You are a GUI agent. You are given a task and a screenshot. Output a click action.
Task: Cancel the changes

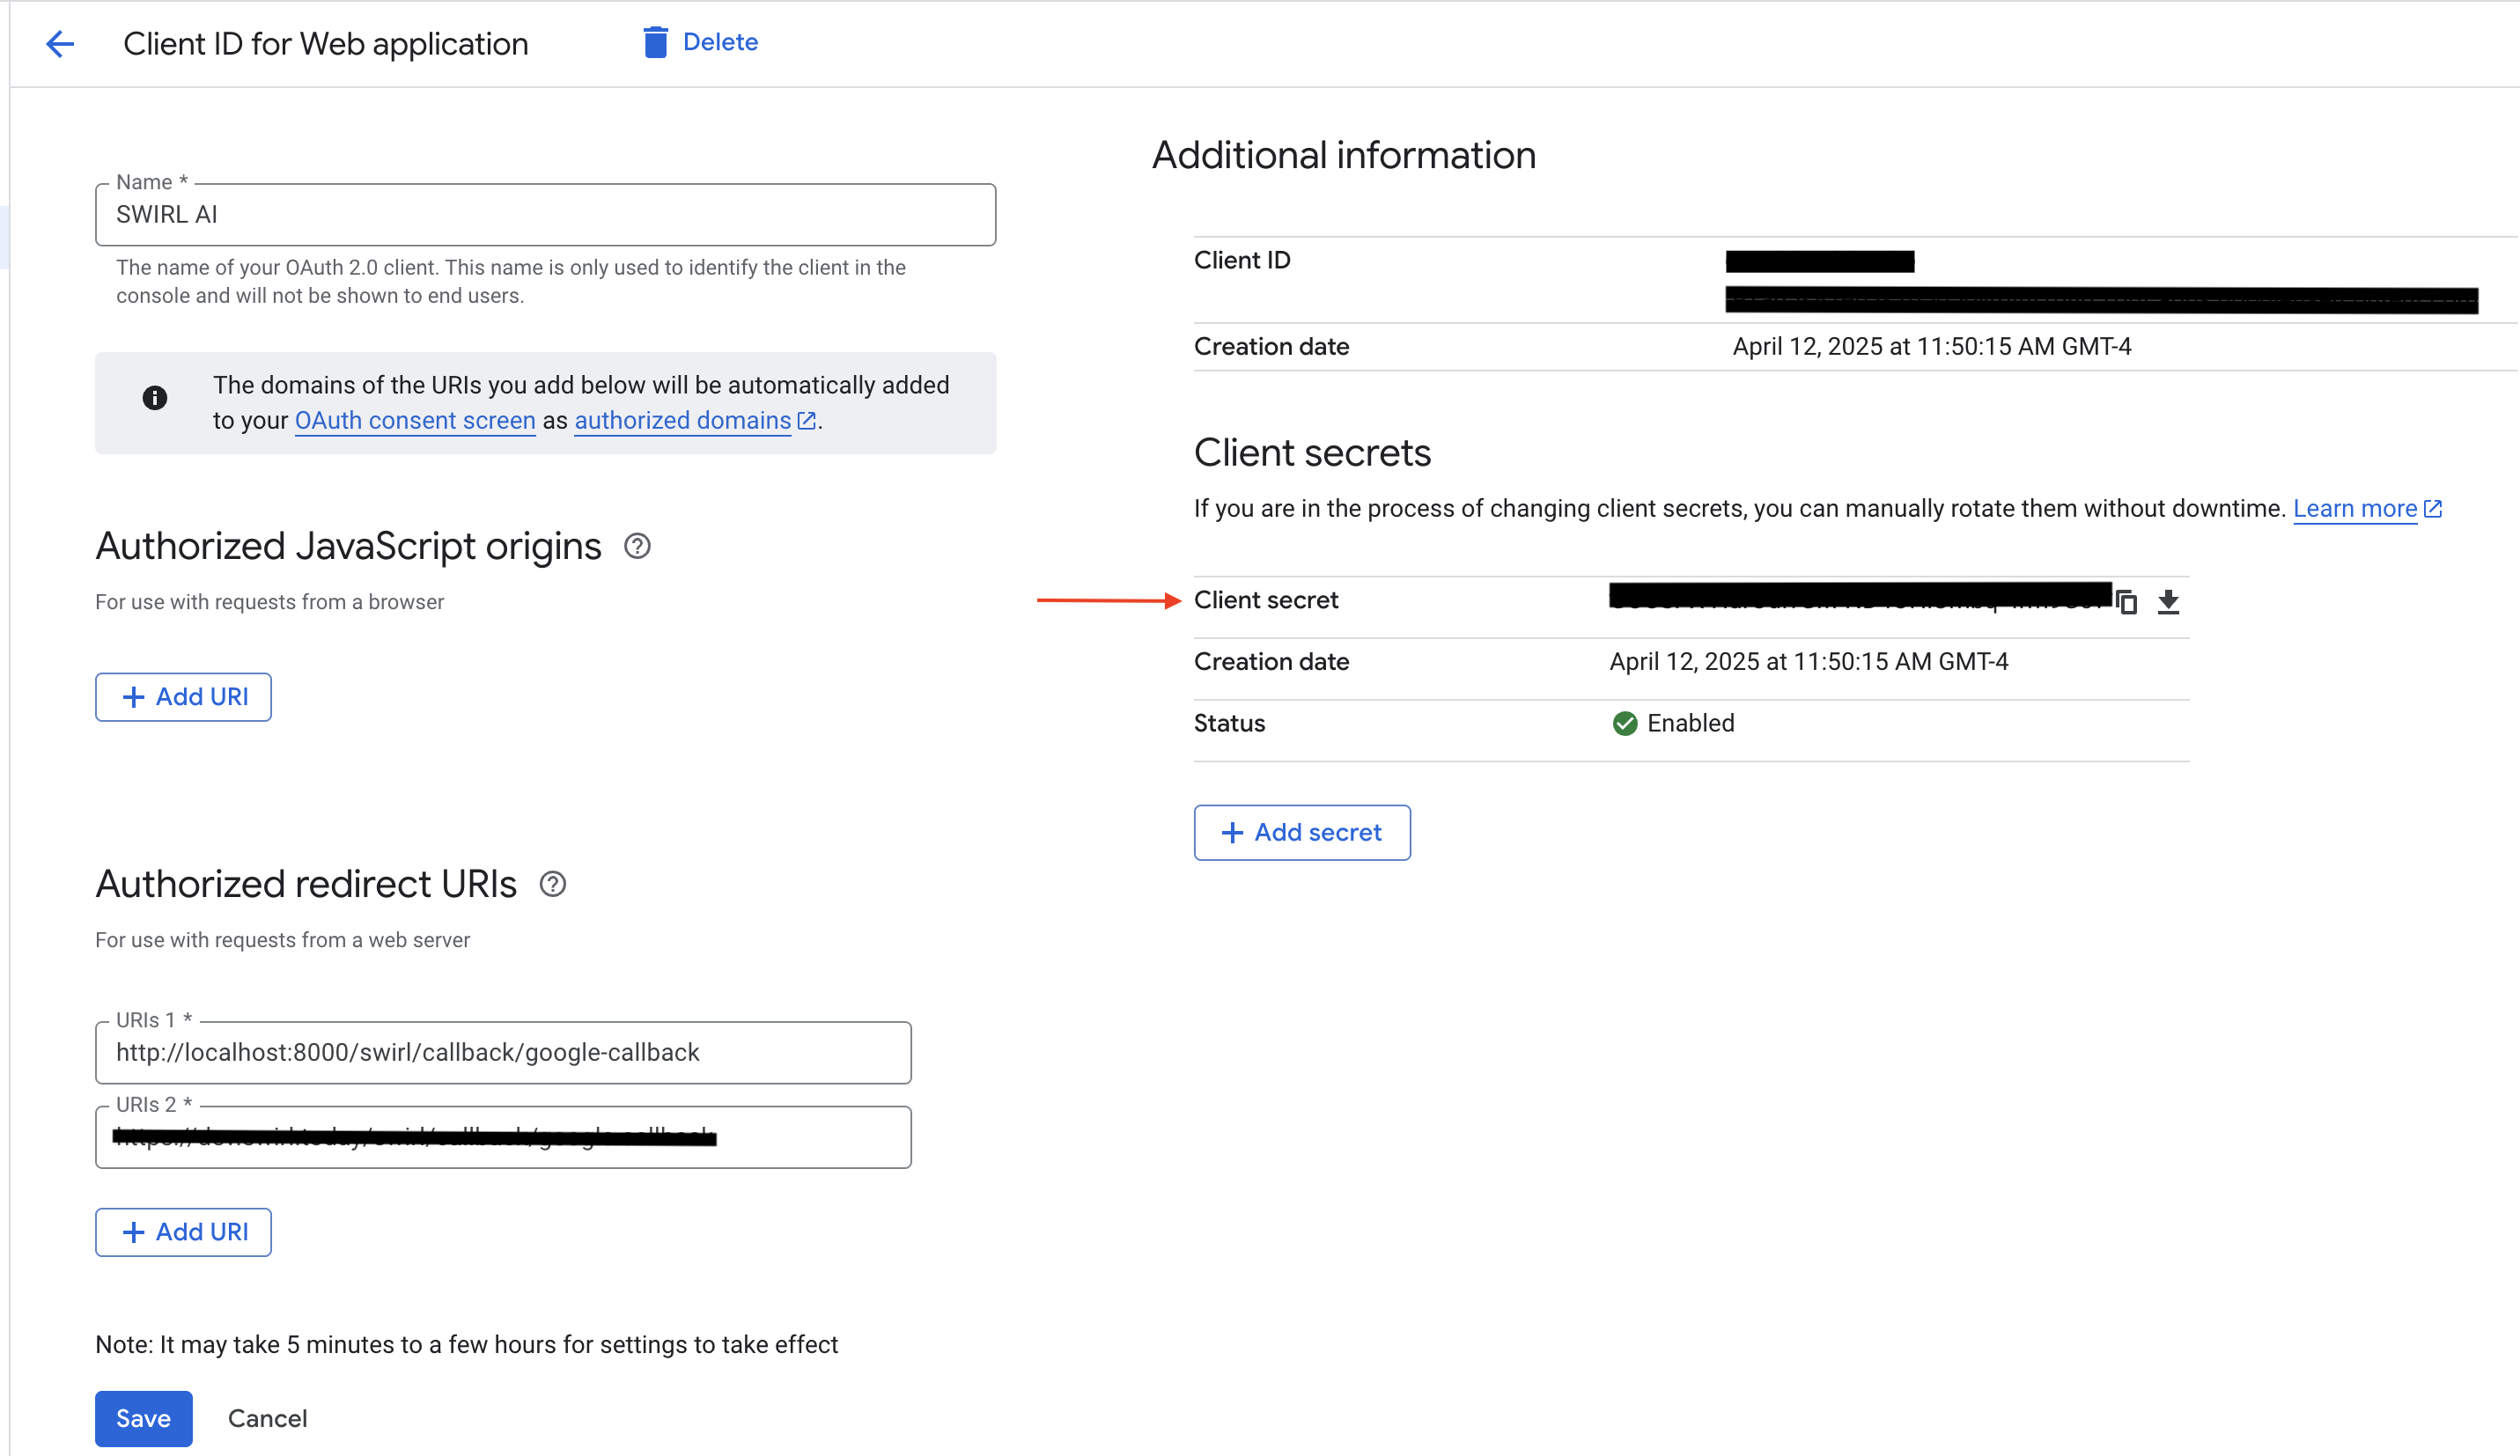click(267, 1418)
